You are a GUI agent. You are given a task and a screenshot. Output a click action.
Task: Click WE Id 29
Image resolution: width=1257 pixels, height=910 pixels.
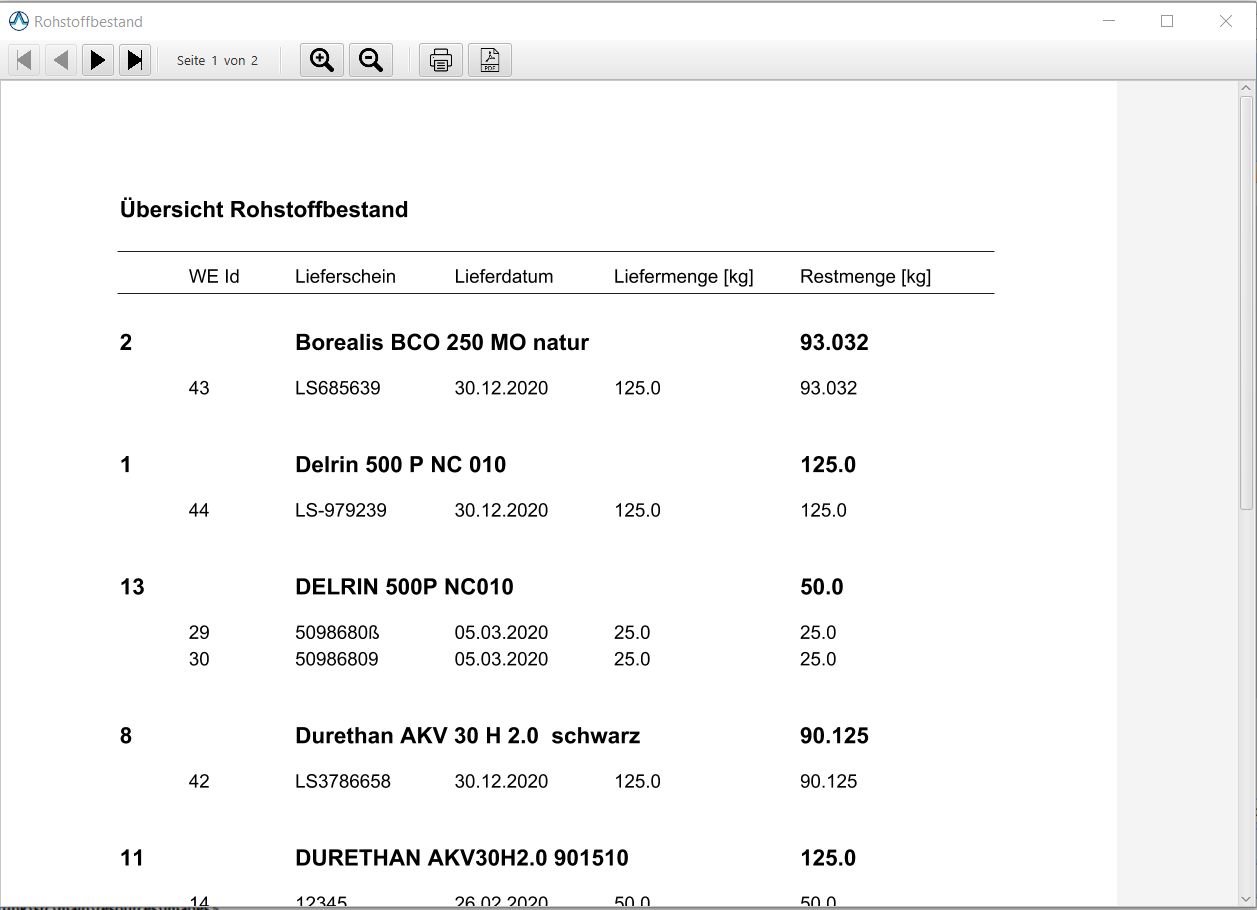pyautogui.click(x=199, y=633)
